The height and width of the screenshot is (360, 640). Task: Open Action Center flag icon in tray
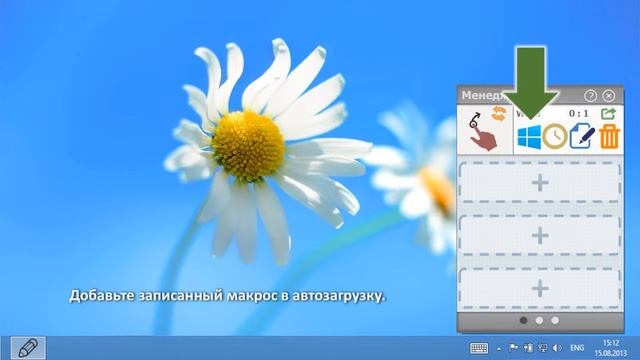click(x=513, y=348)
